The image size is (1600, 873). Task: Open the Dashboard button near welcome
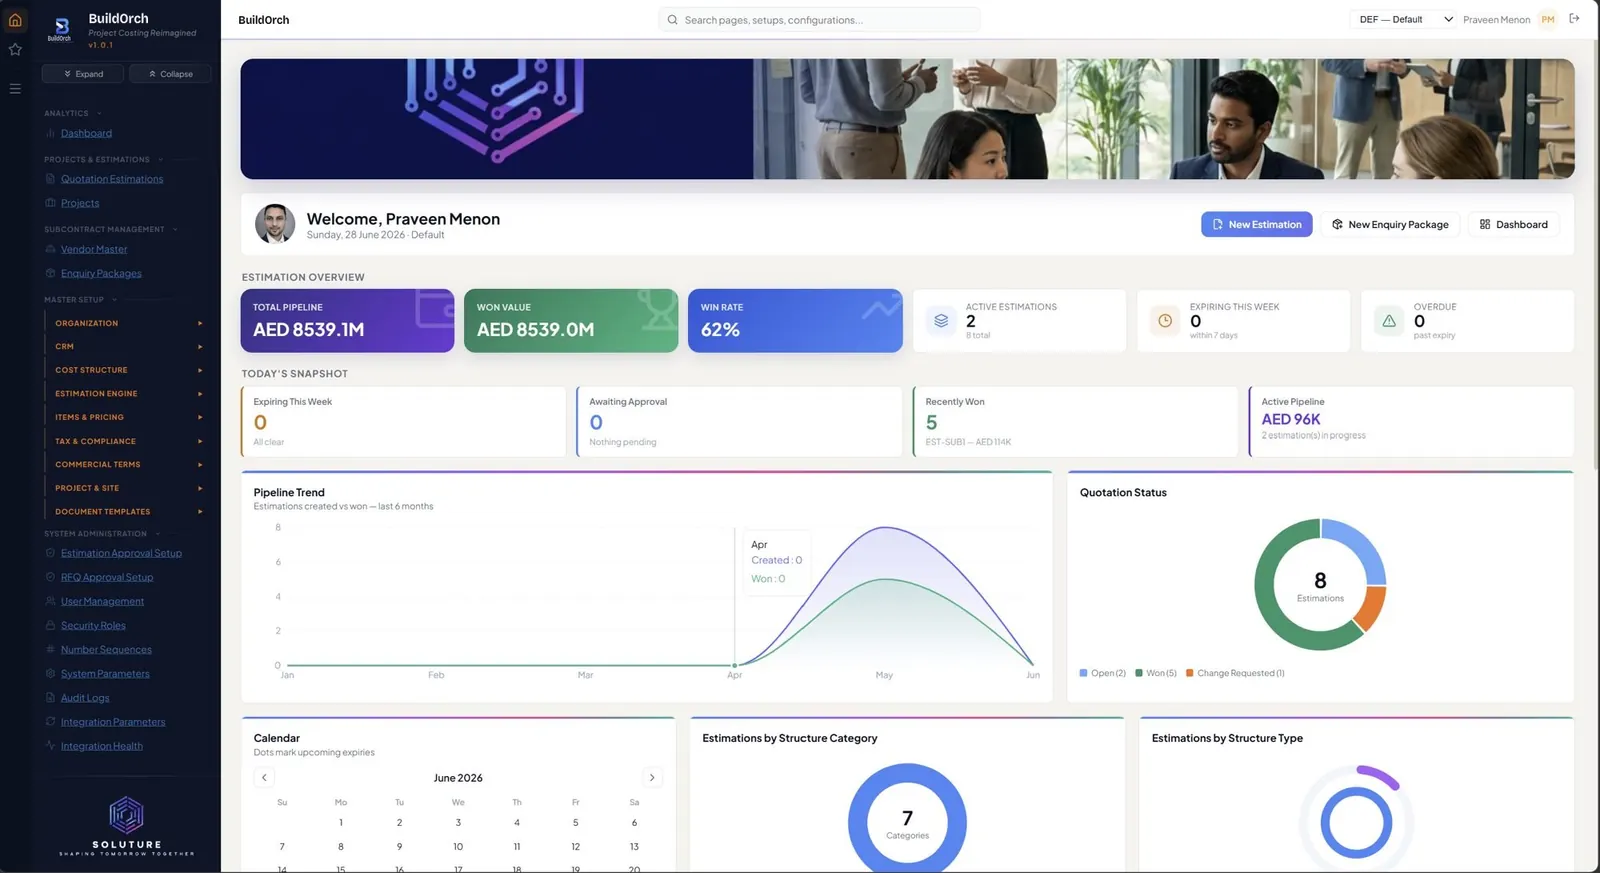[1514, 225]
